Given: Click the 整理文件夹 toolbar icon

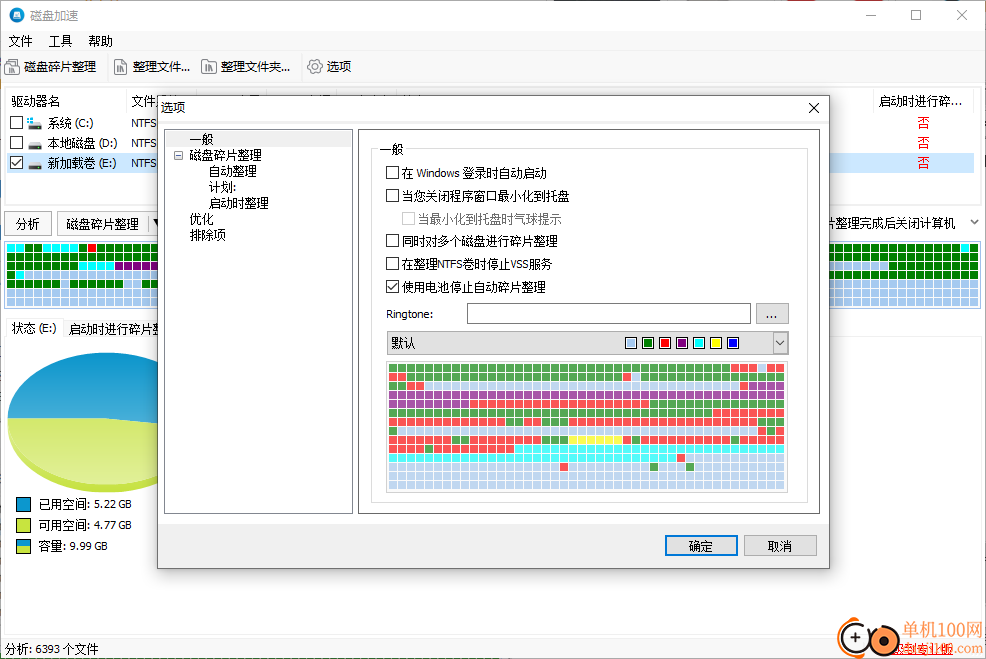Looking at the screenshot, I should [x=209, y=67].
